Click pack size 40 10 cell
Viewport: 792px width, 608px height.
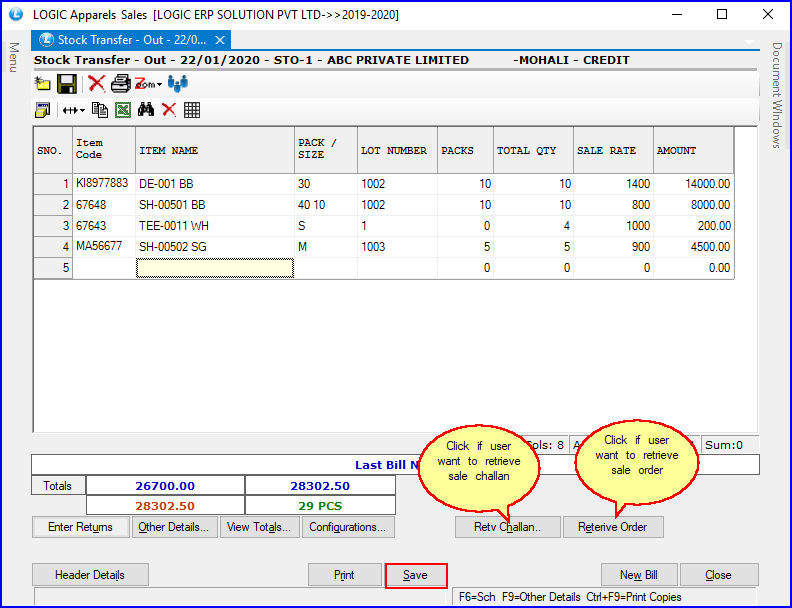[325, 205]
